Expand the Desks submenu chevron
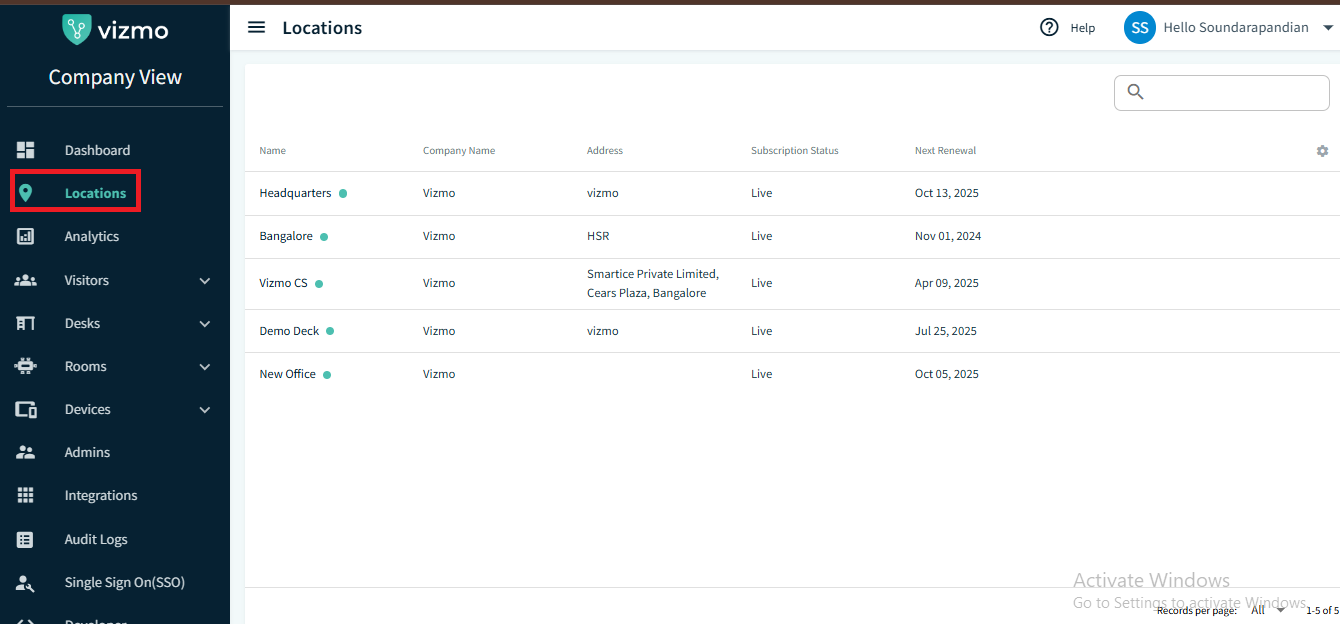This screenshot has height=624, width=1340. click(x=205, y=324)
